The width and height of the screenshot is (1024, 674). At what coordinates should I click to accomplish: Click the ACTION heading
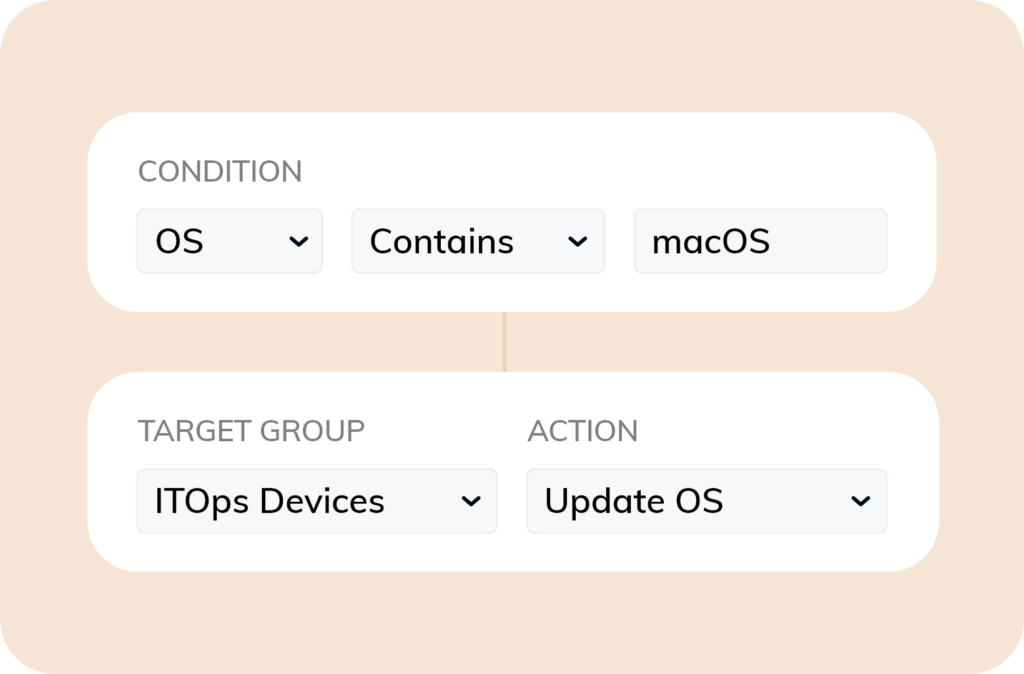pyautogui.click(x=583, y=431)
